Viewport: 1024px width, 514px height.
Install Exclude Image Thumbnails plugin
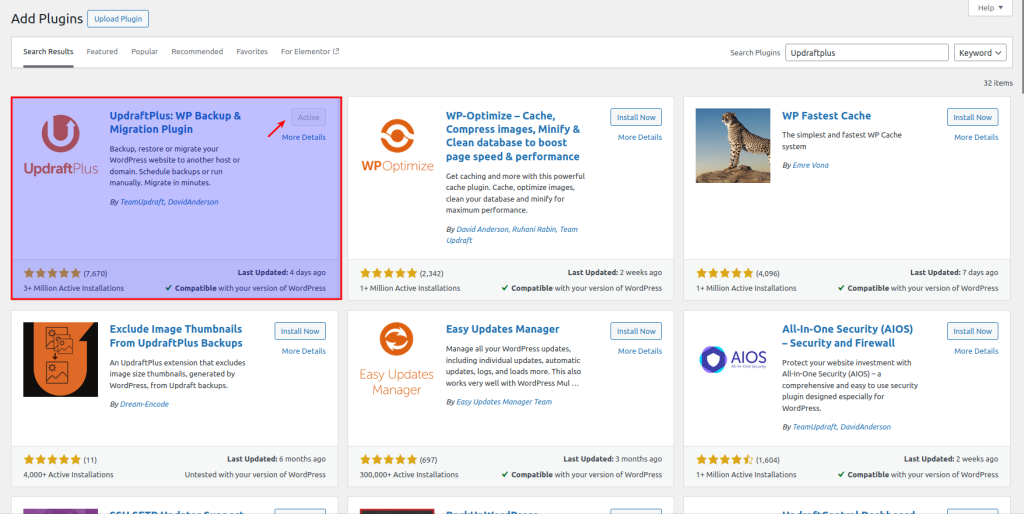(x=300, y=331)
